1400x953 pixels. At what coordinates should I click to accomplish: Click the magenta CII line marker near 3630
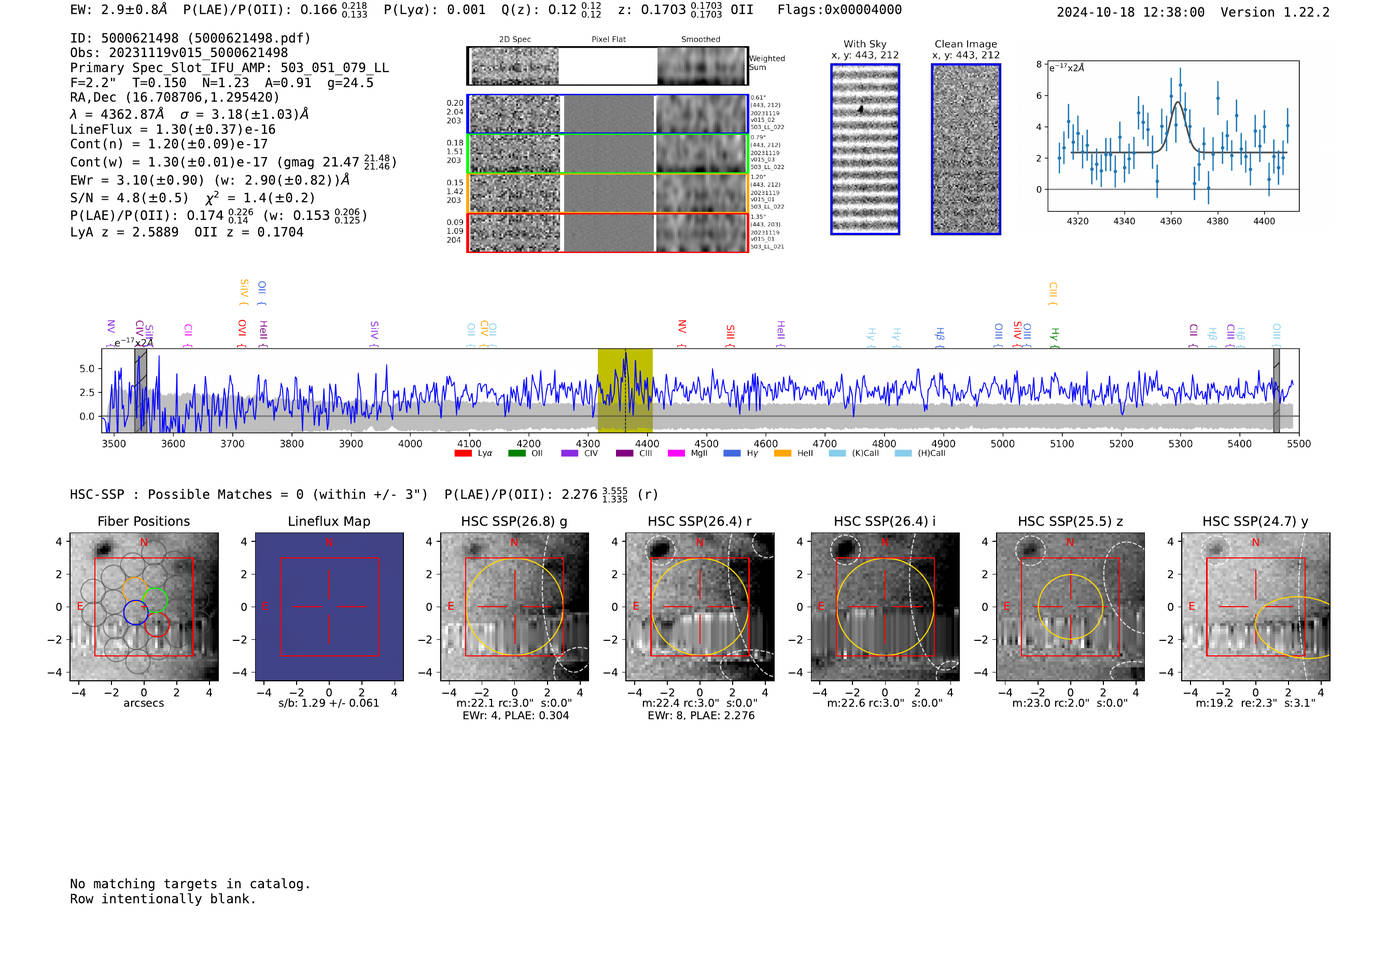pos(188,334)
